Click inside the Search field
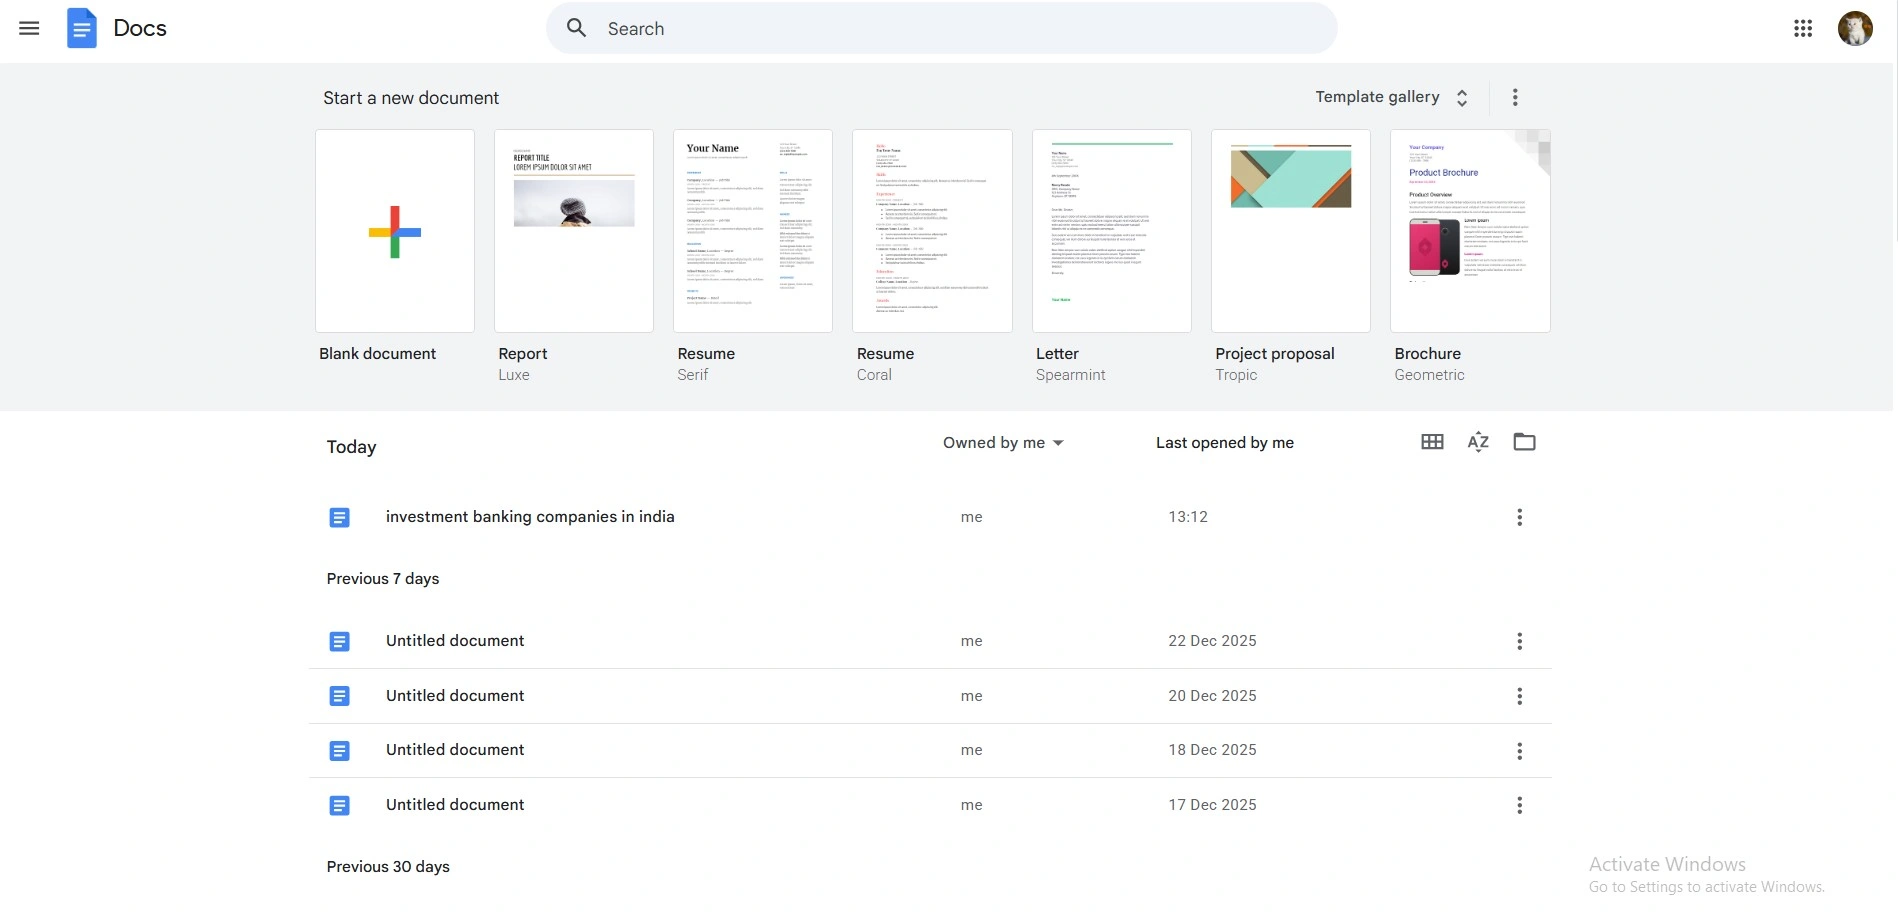This screenshot has height=912, width=1898. click(x=940, y=28)
